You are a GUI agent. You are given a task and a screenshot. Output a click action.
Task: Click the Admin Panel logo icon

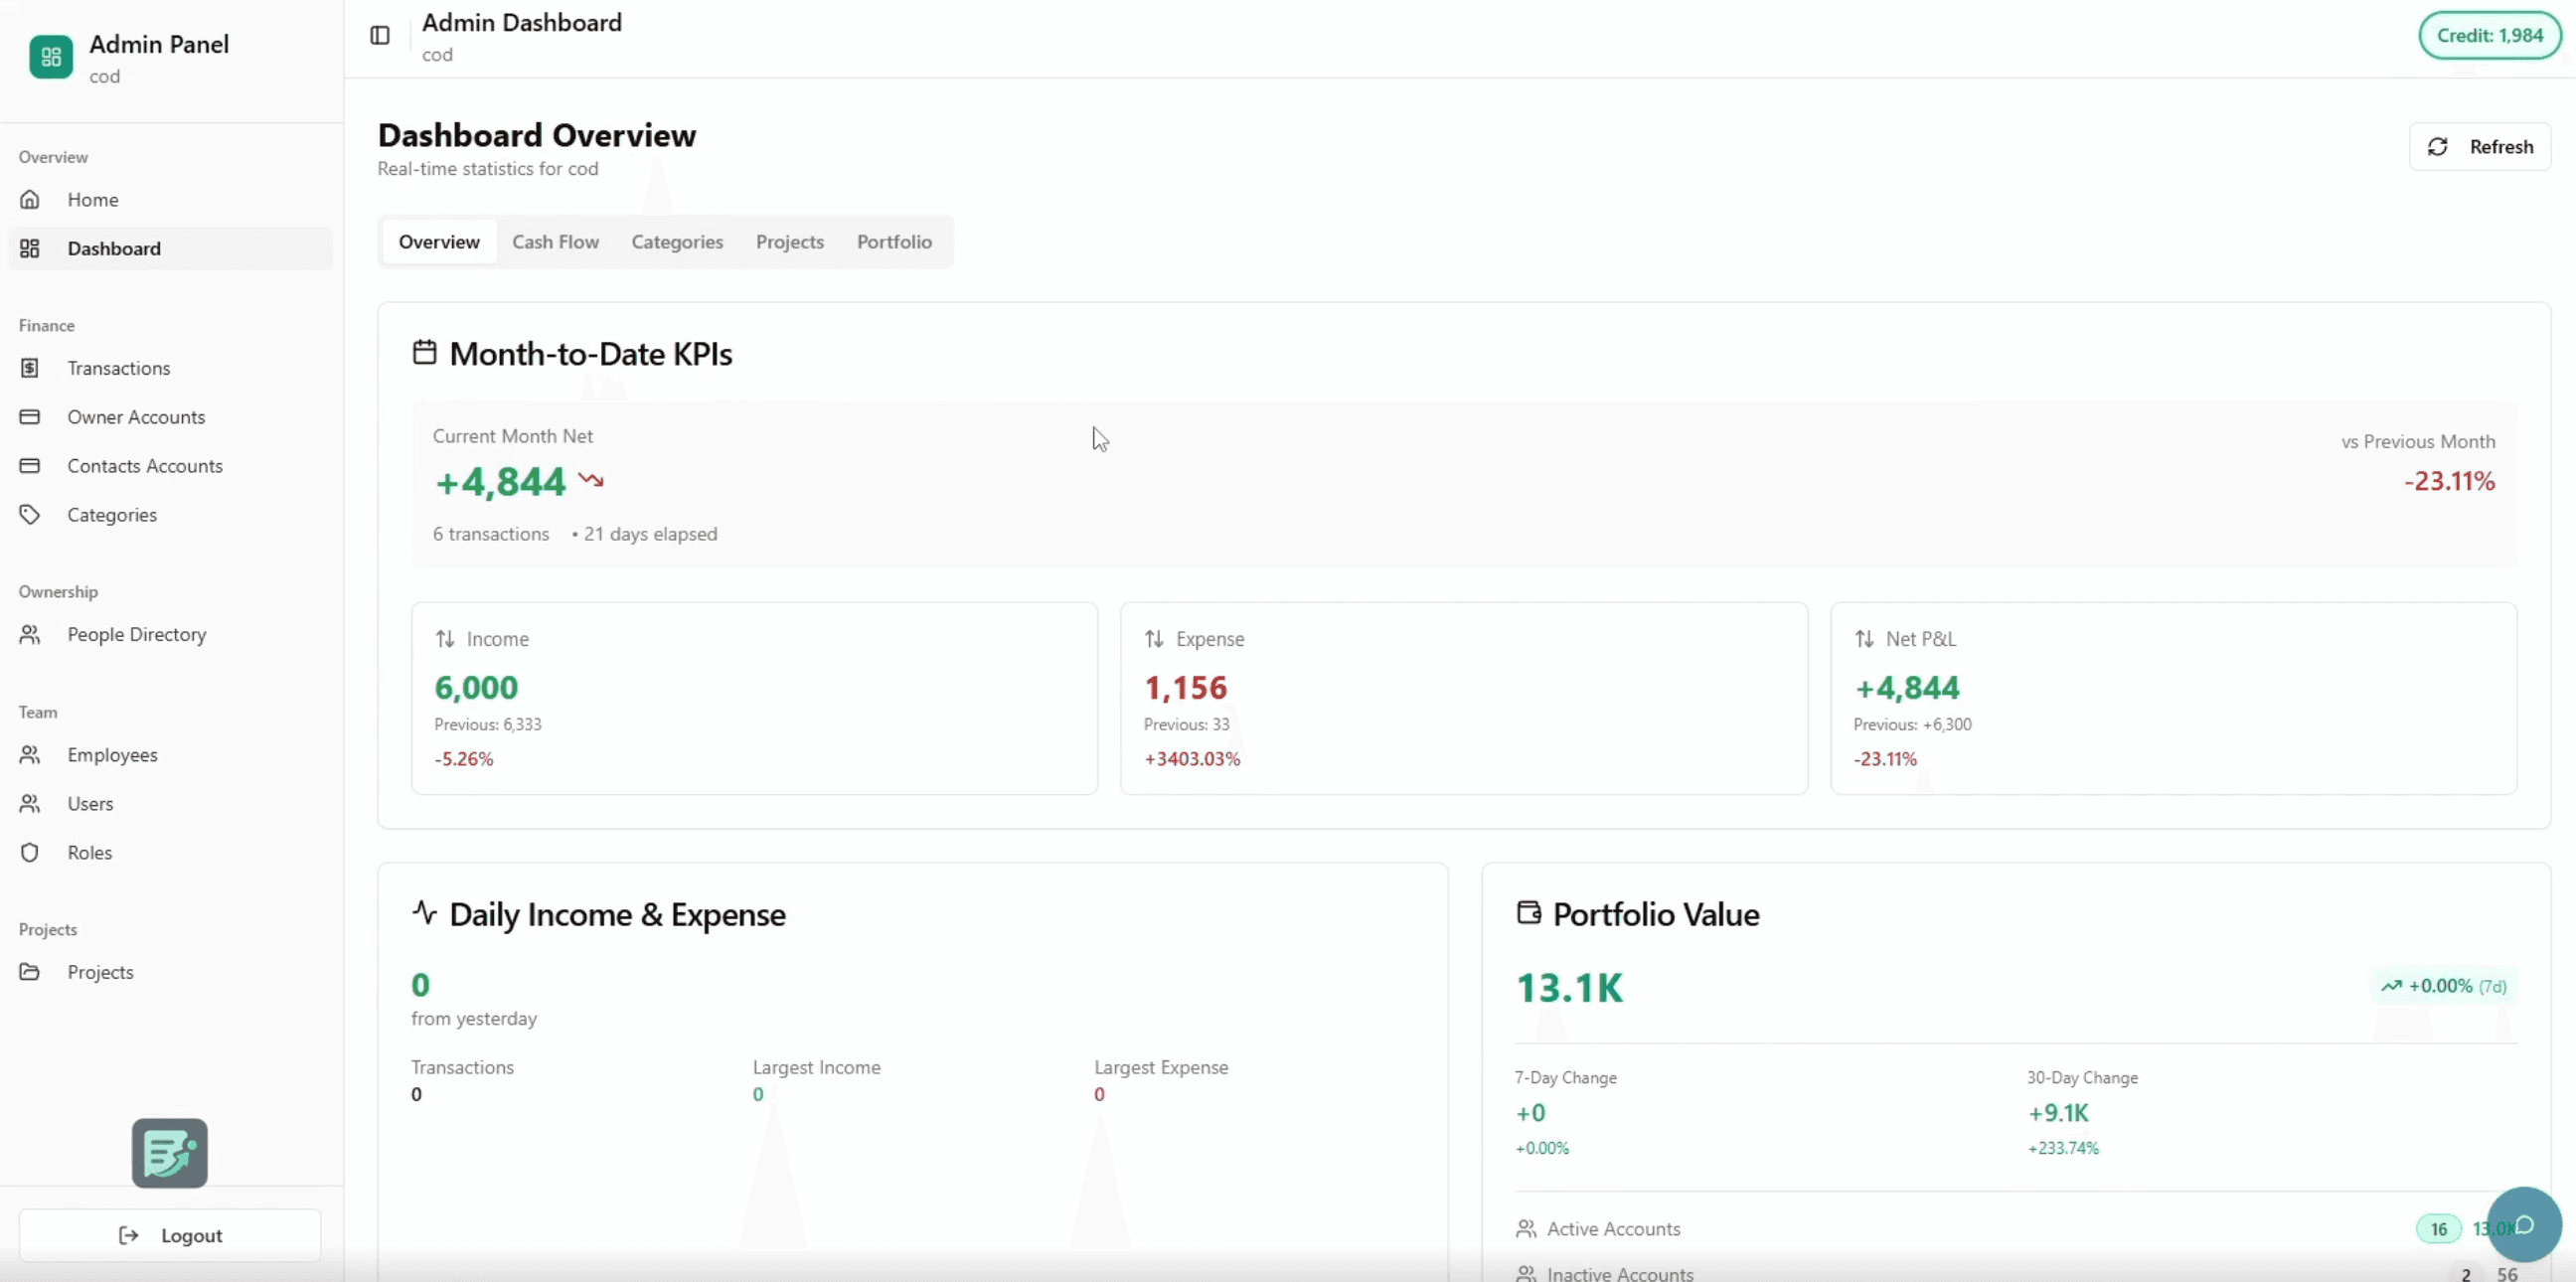(x=51, y=57)
